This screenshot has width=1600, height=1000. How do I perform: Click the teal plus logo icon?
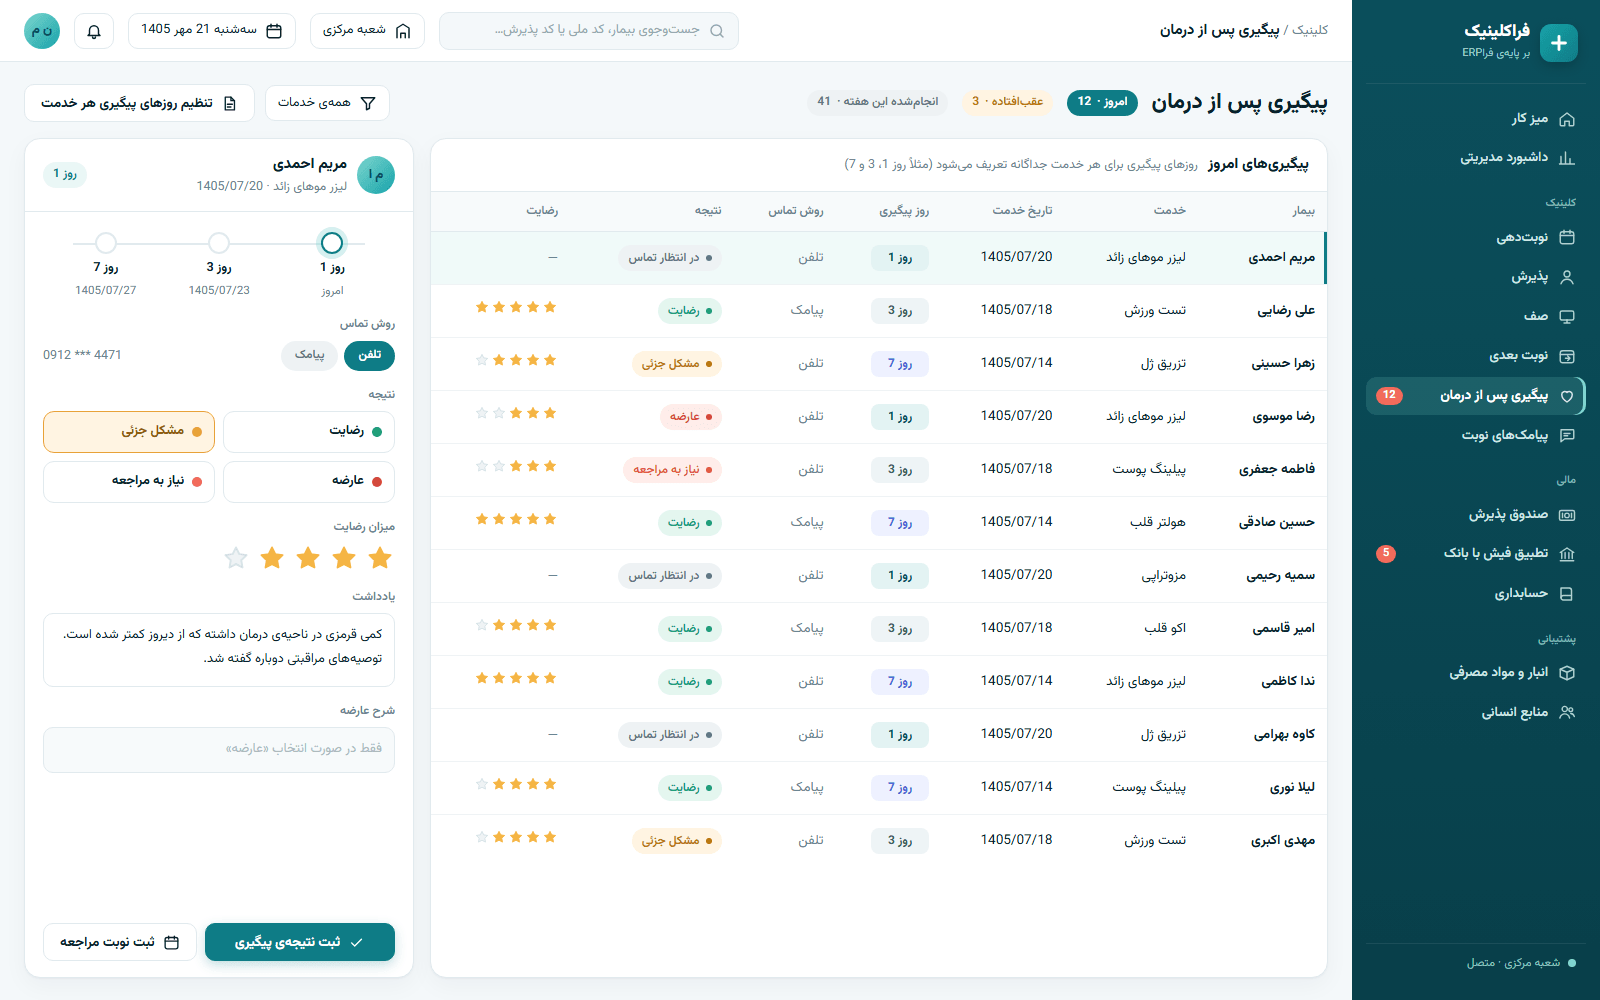[x=1559, y=43]
